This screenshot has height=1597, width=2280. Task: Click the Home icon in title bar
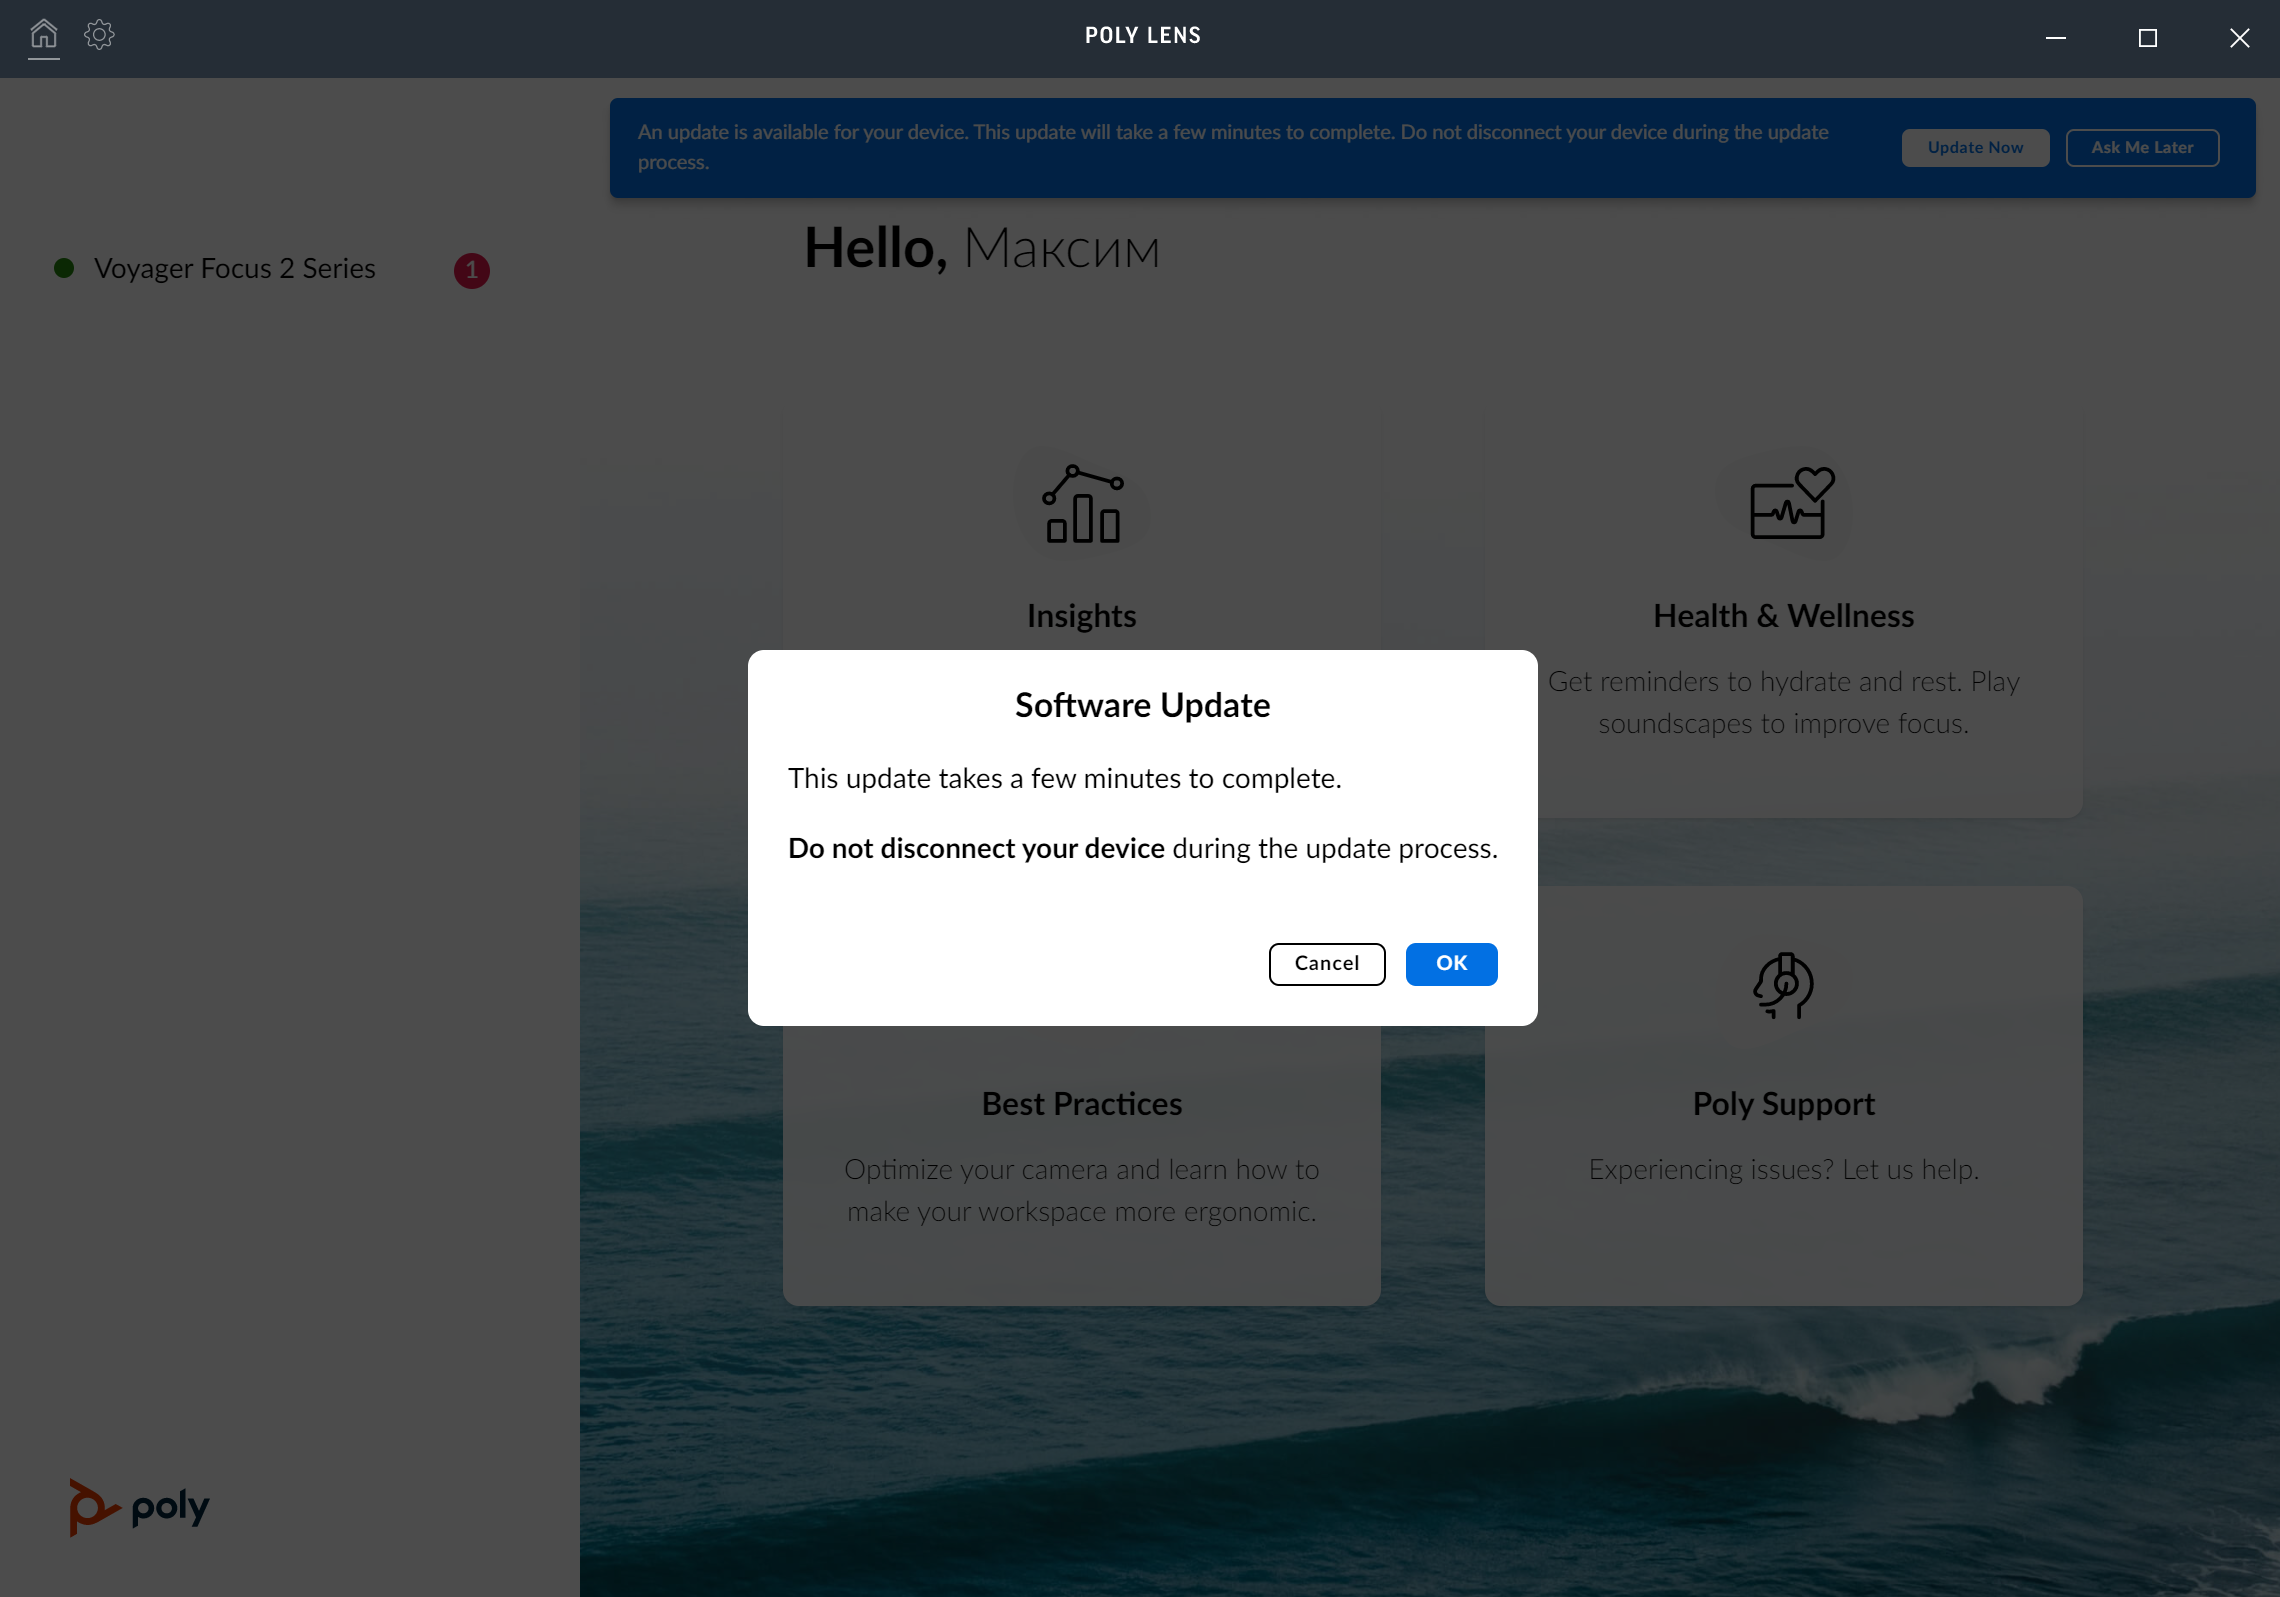[43, 36]
